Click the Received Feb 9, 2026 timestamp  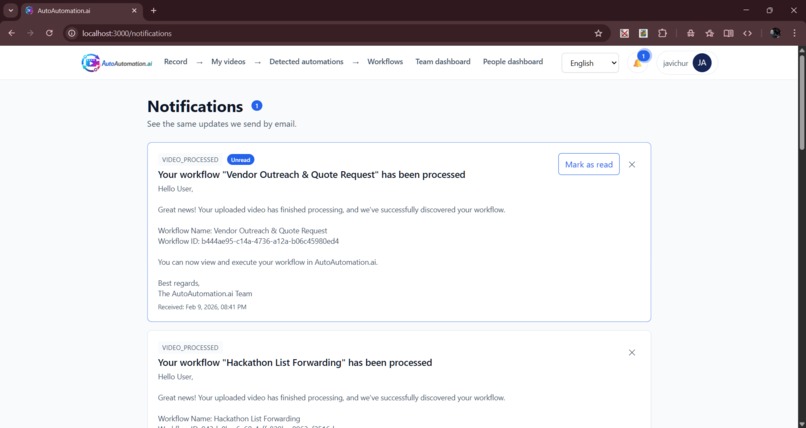pos(202,307)
